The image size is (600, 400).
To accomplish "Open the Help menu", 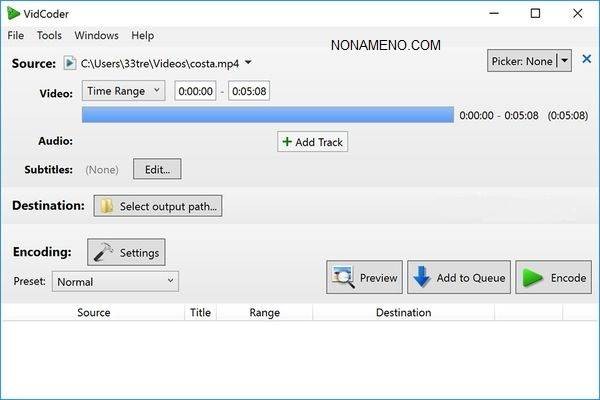I will coord(142,35).
